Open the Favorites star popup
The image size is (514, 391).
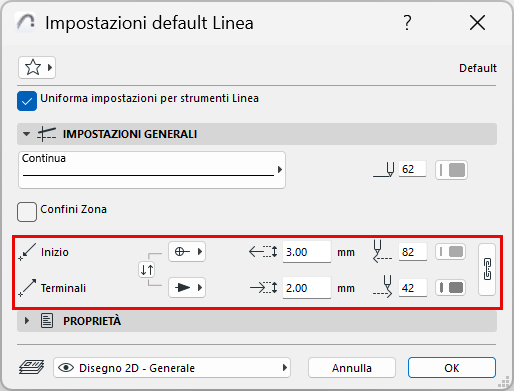point(37,68)
